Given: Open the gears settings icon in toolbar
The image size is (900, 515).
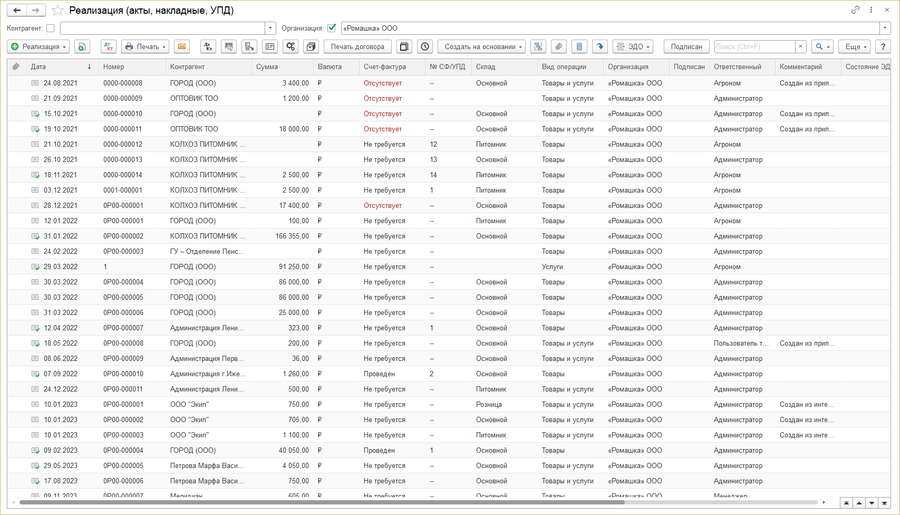Looking at the screenshot, I should pyautogui.click(x=290, y=47).
